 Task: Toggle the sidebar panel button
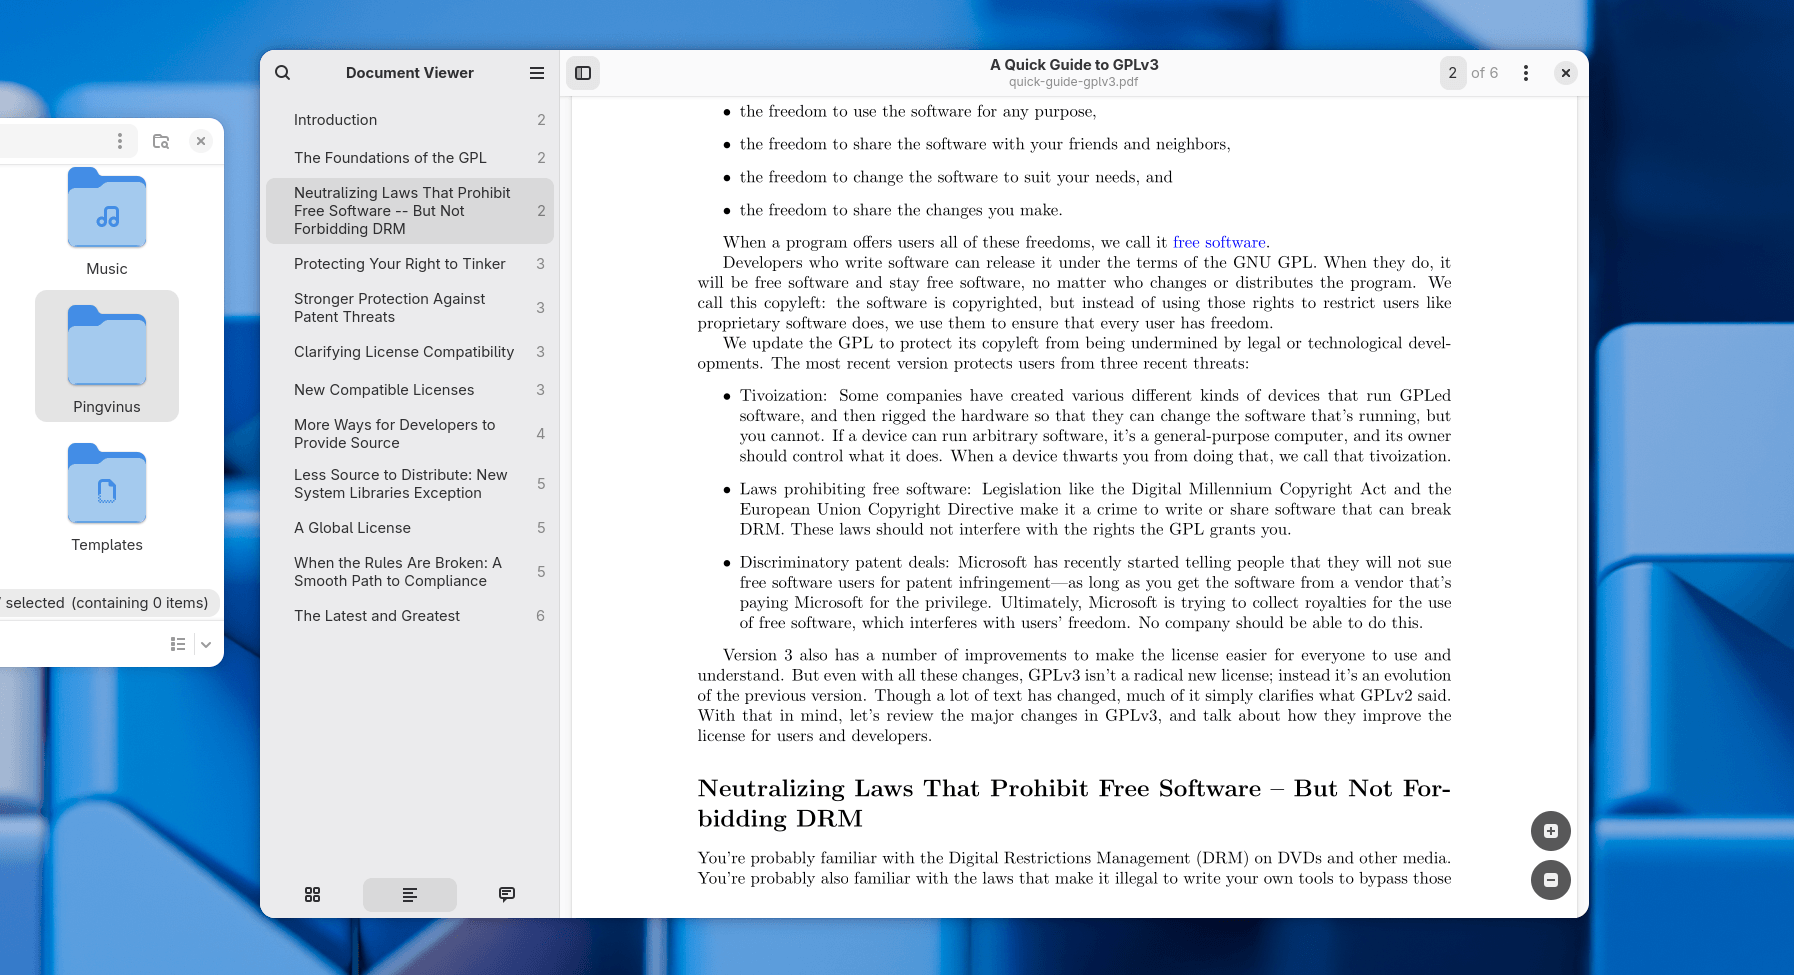pos(583,73)
